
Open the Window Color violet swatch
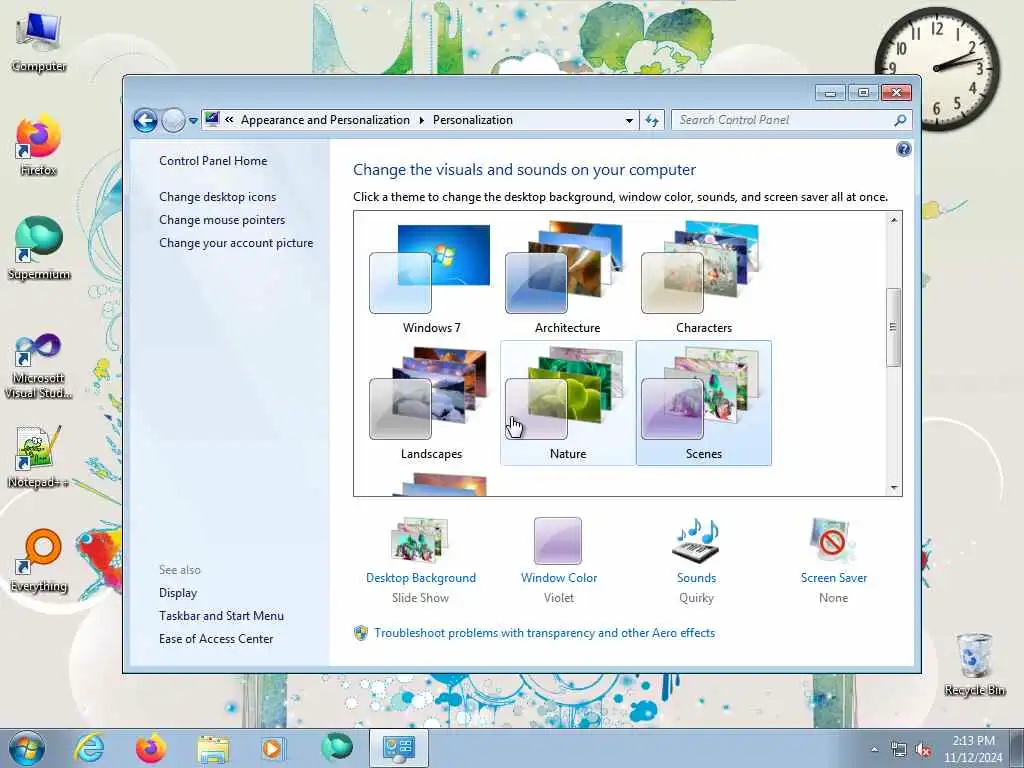558,541
